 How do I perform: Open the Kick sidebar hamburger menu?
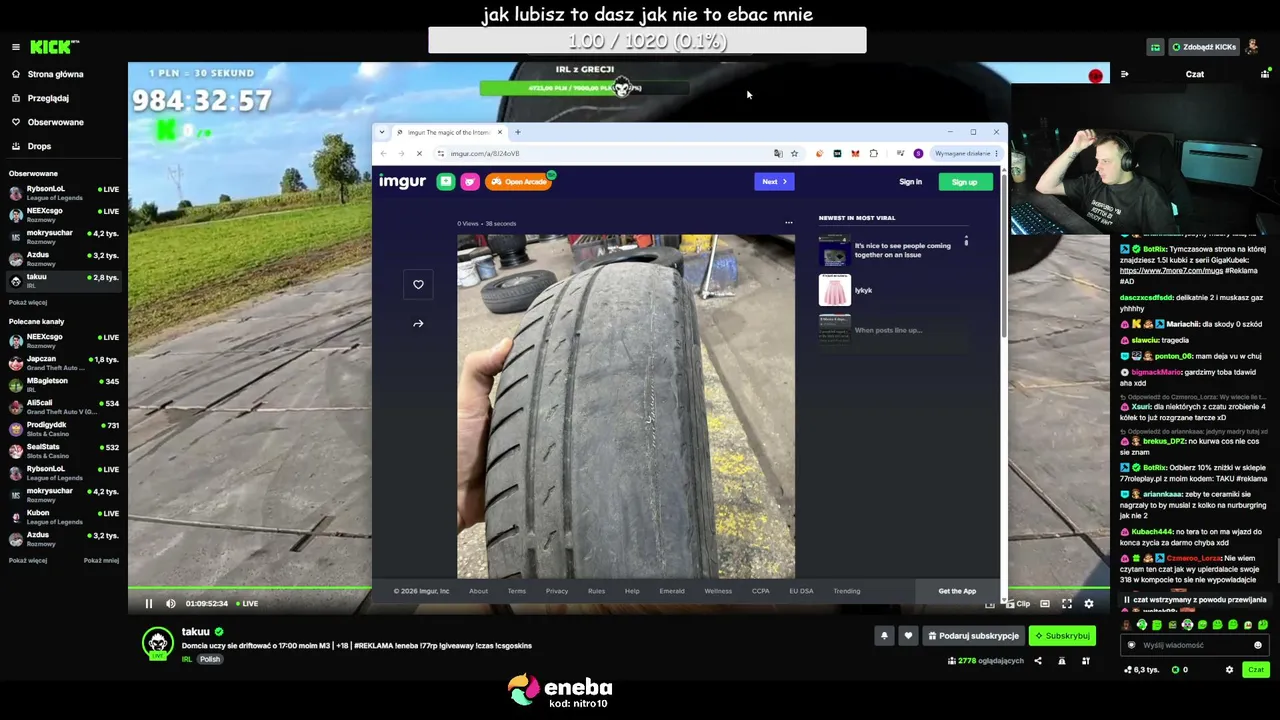point(16,47)
